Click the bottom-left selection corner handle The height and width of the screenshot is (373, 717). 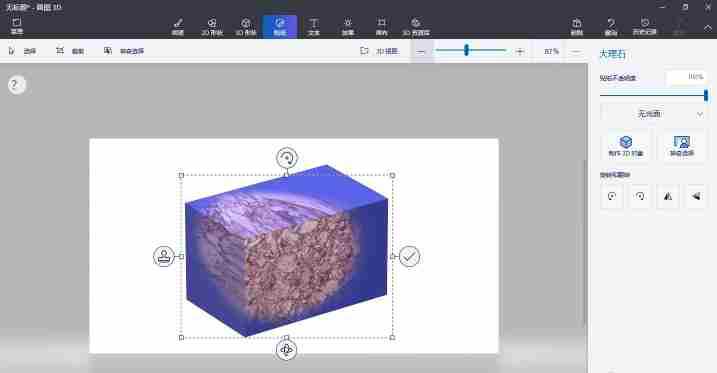click(181, 337)
